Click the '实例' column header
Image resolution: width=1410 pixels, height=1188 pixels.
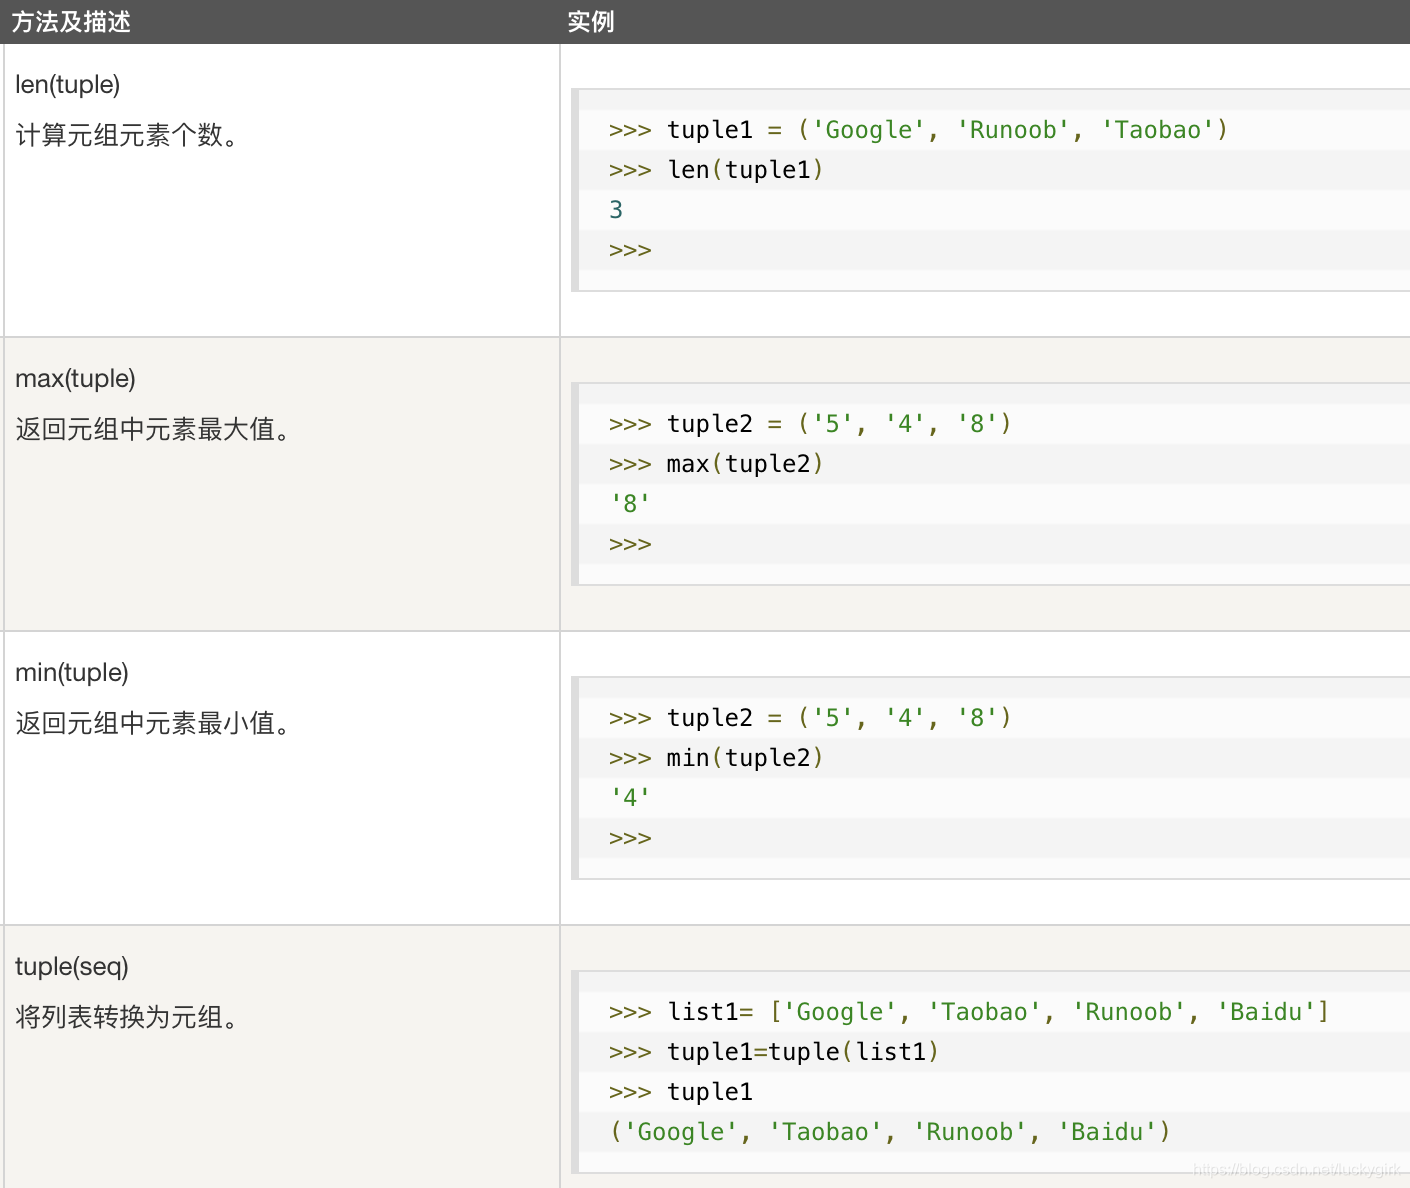pos(591,22)
